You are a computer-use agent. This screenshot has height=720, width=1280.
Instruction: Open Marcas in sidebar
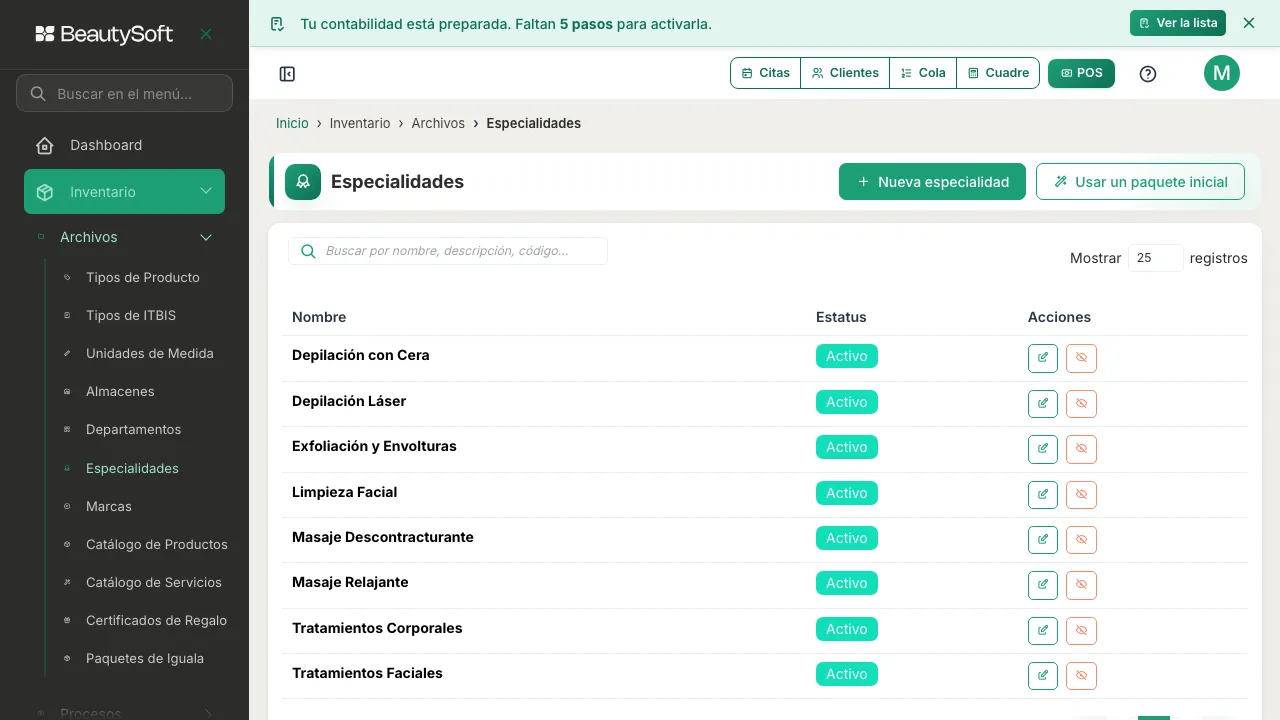coord(109,506)
